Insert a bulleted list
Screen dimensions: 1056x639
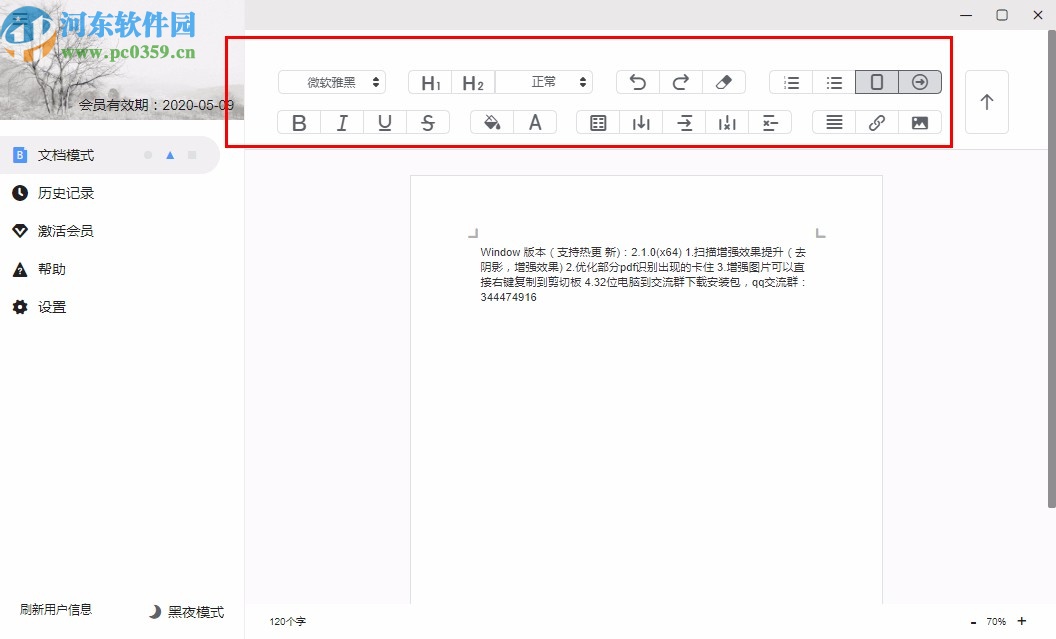pos(834,82)
